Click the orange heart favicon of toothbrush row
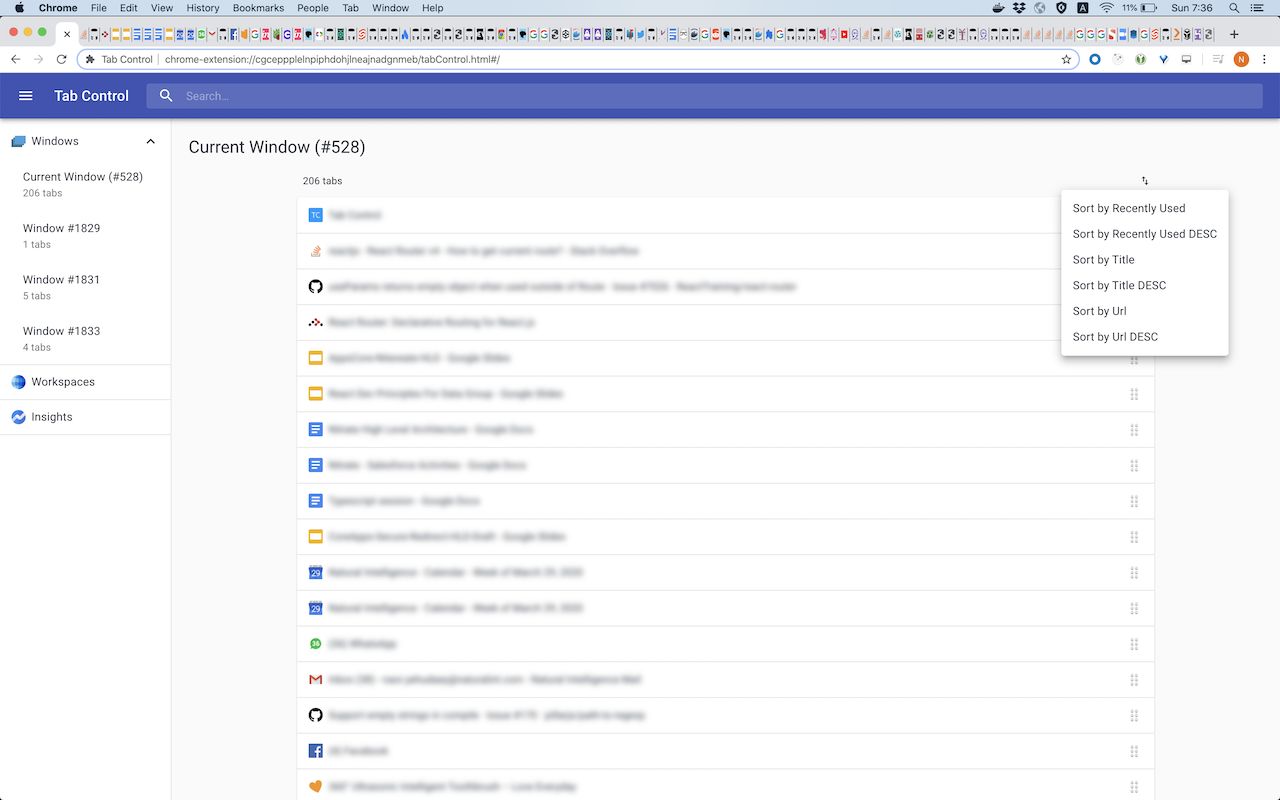 tap(315, 787)
